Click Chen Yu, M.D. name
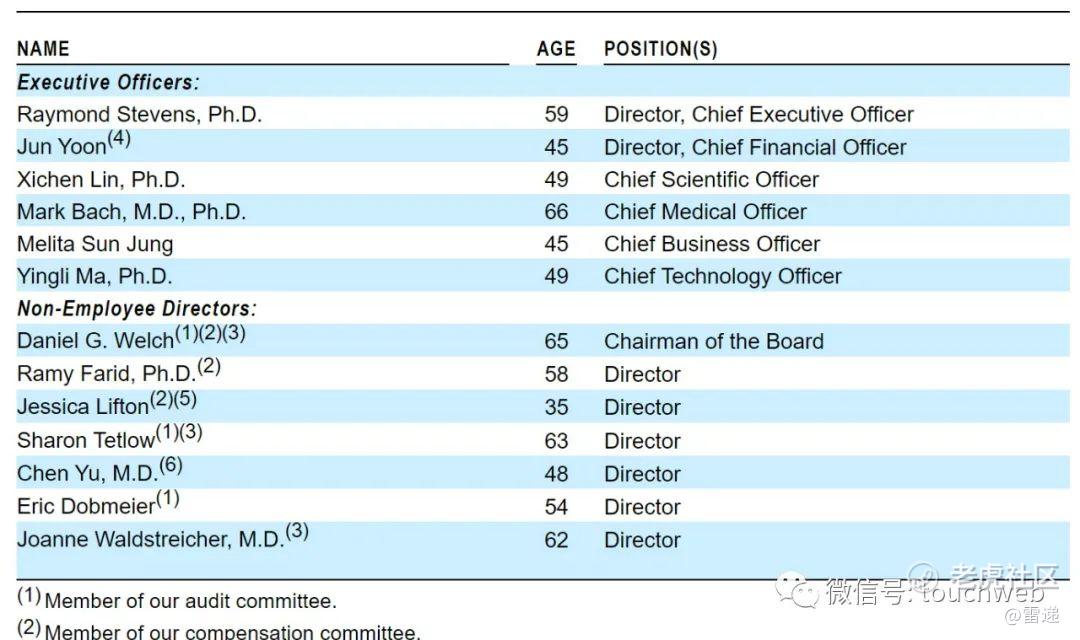The image size is (1080, 640). click(87, 474)
